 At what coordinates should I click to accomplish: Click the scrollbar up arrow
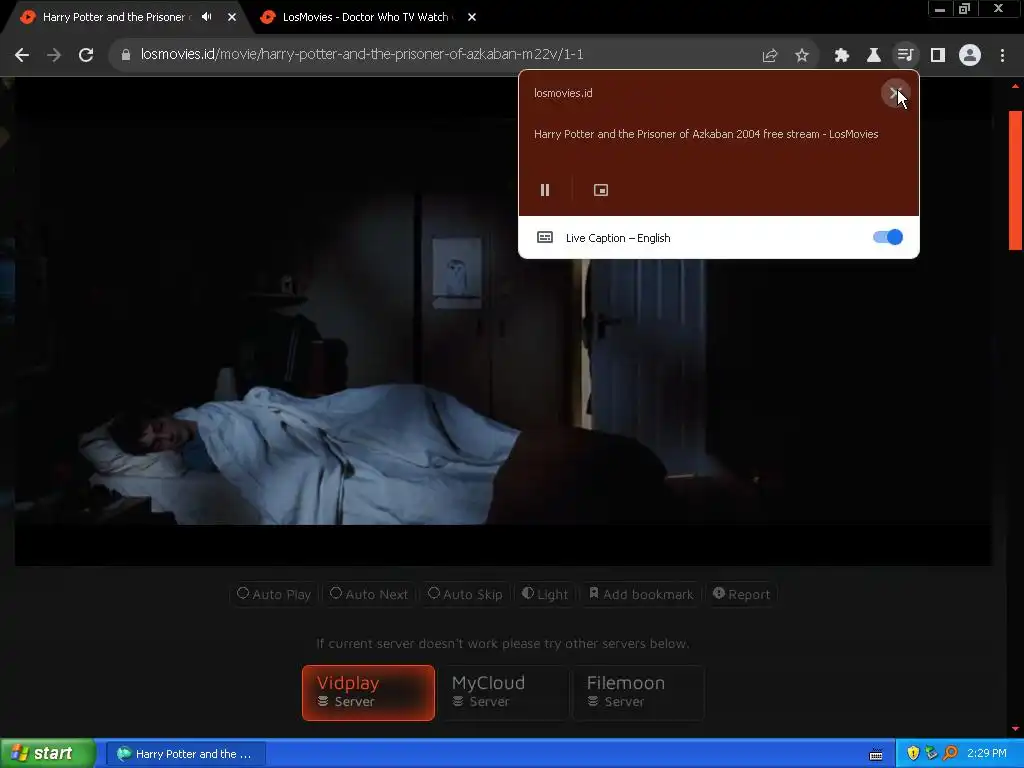1015,86
